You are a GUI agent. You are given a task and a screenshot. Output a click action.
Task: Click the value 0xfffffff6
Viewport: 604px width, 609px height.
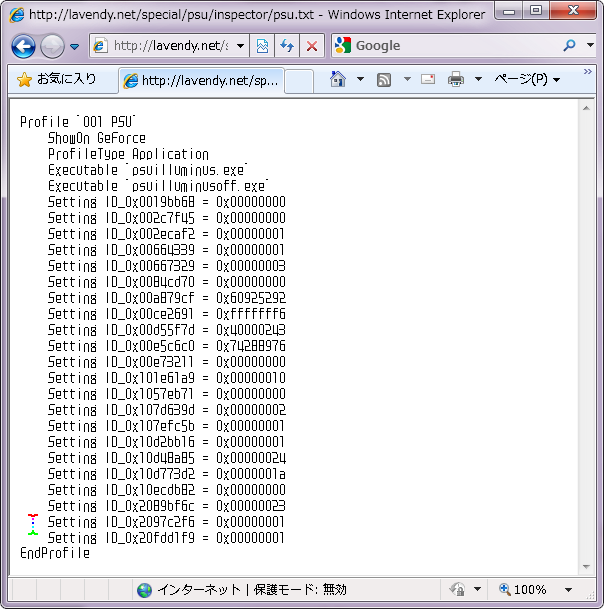point(251,314)
